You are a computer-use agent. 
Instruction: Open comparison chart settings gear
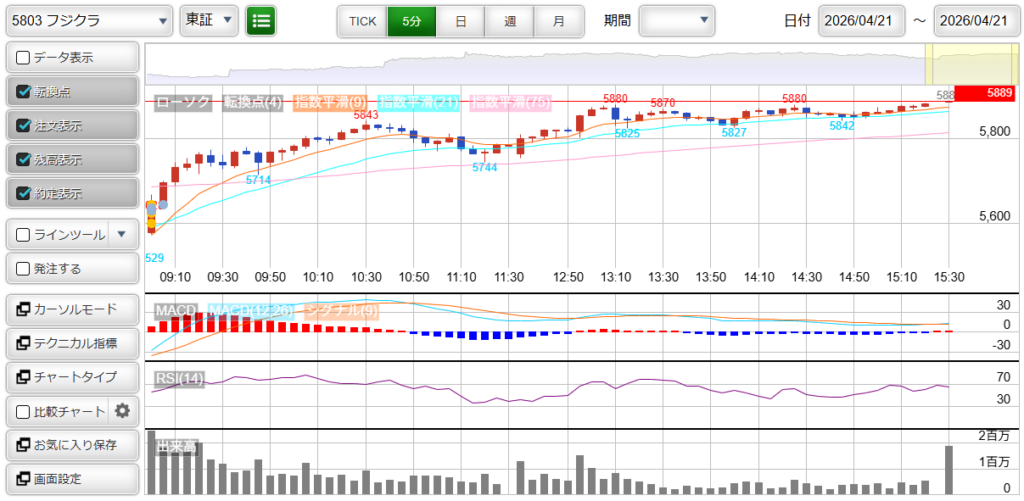click(123, 410)
